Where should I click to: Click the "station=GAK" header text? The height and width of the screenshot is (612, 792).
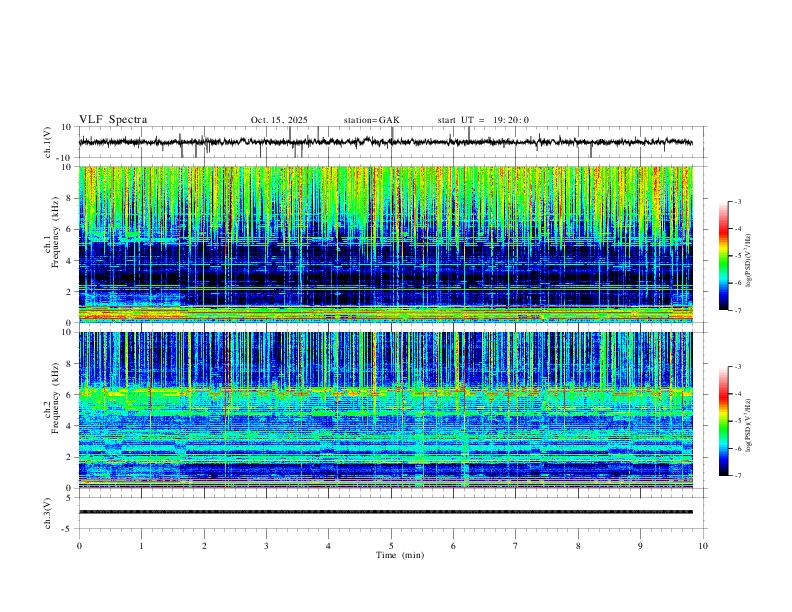(371, 120)
